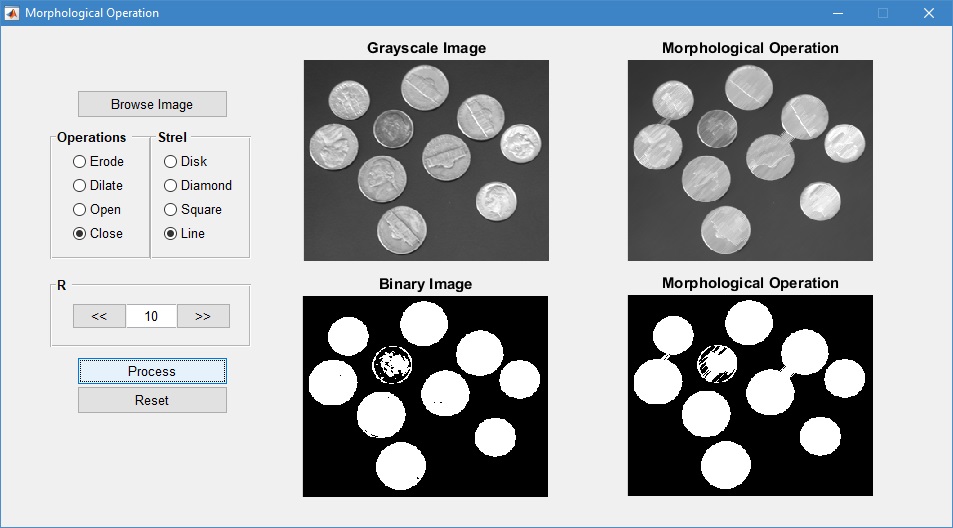
Task: Click the Binary Image preview
Action: (x=425, y=396)
